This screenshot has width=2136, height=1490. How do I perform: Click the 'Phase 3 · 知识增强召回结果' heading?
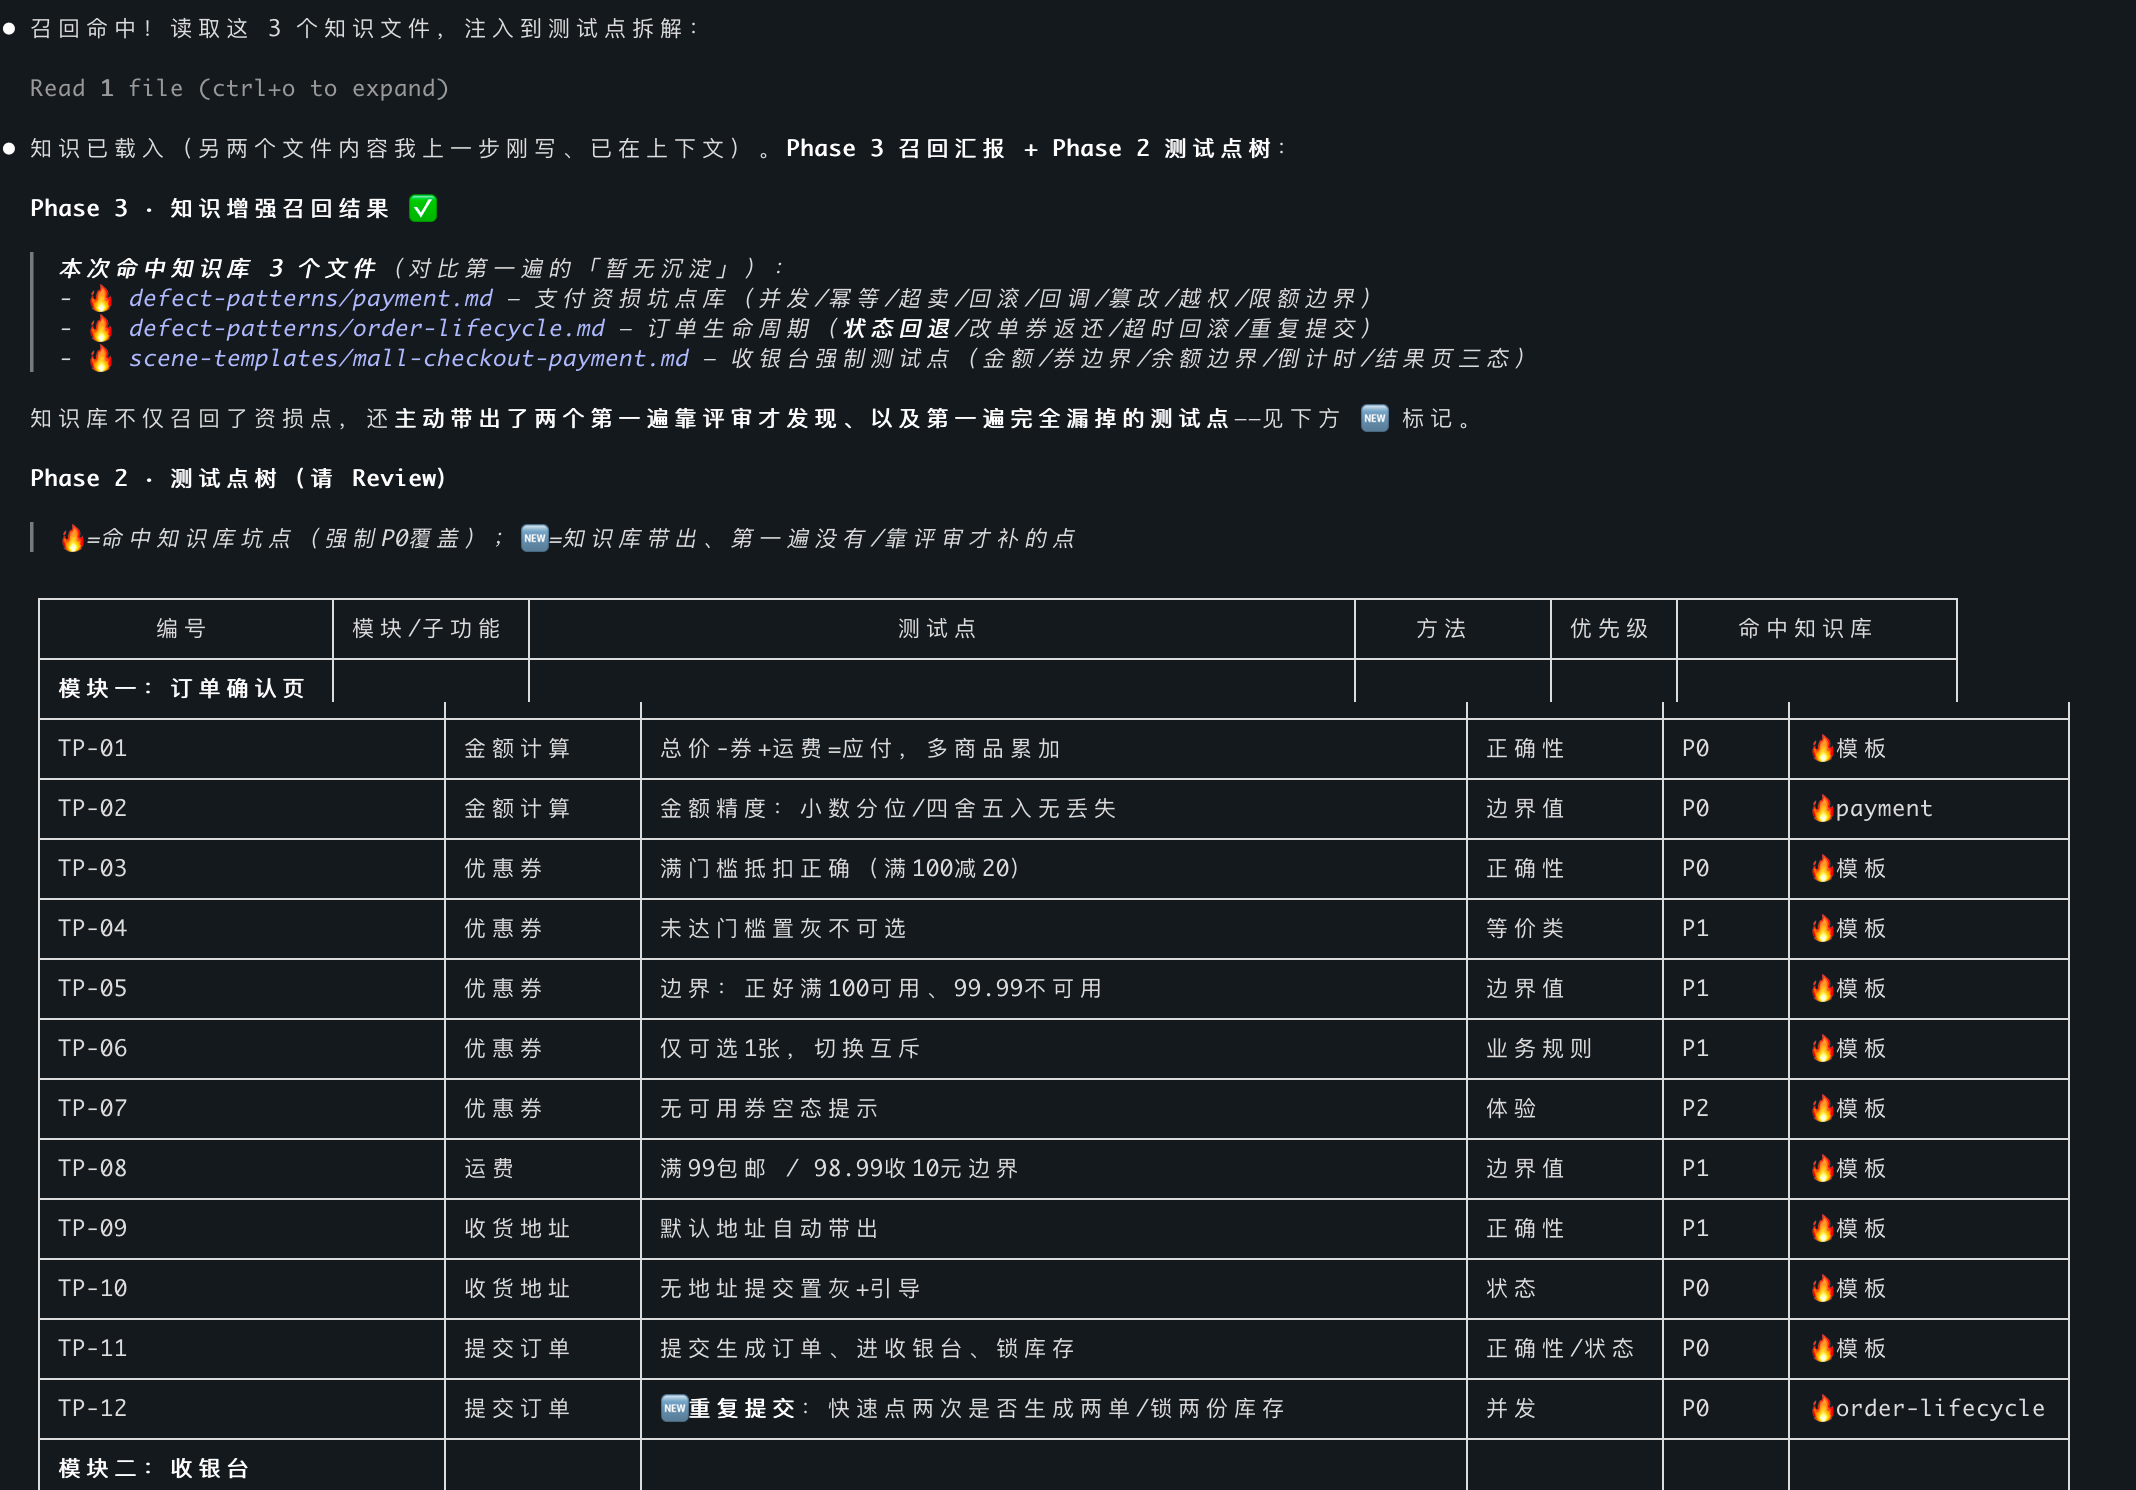pyautogui.click(x=210, y=208)
